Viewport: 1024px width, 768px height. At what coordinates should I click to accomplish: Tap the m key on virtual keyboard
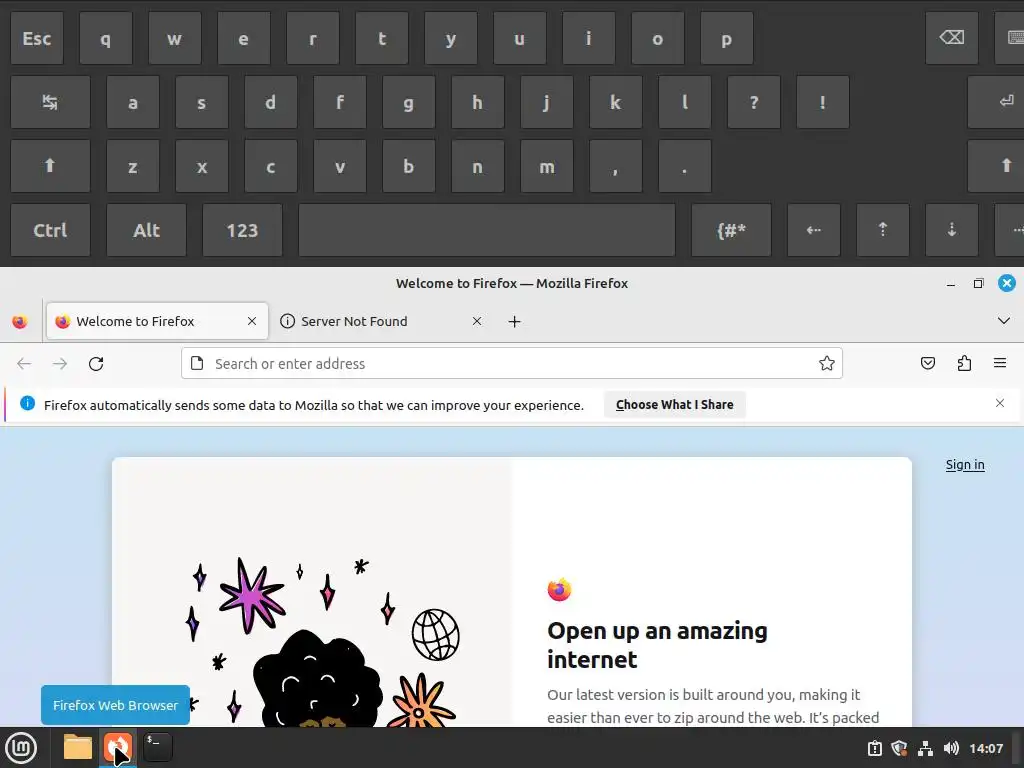point(547,166)
